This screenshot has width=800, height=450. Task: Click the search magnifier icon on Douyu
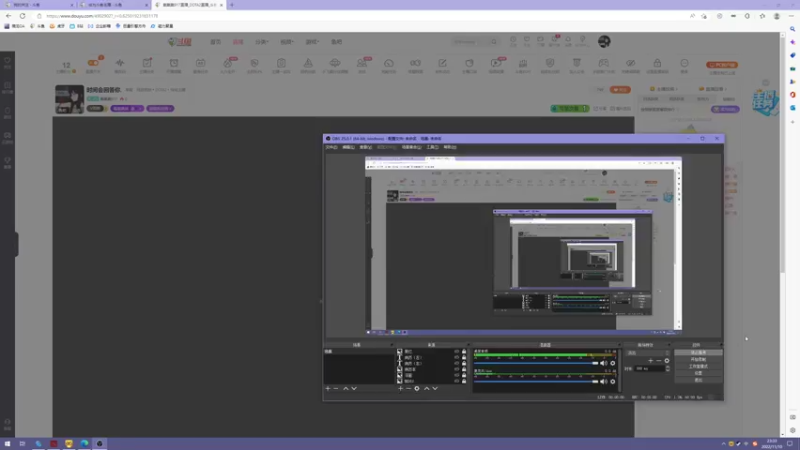[x=493, y=42]
